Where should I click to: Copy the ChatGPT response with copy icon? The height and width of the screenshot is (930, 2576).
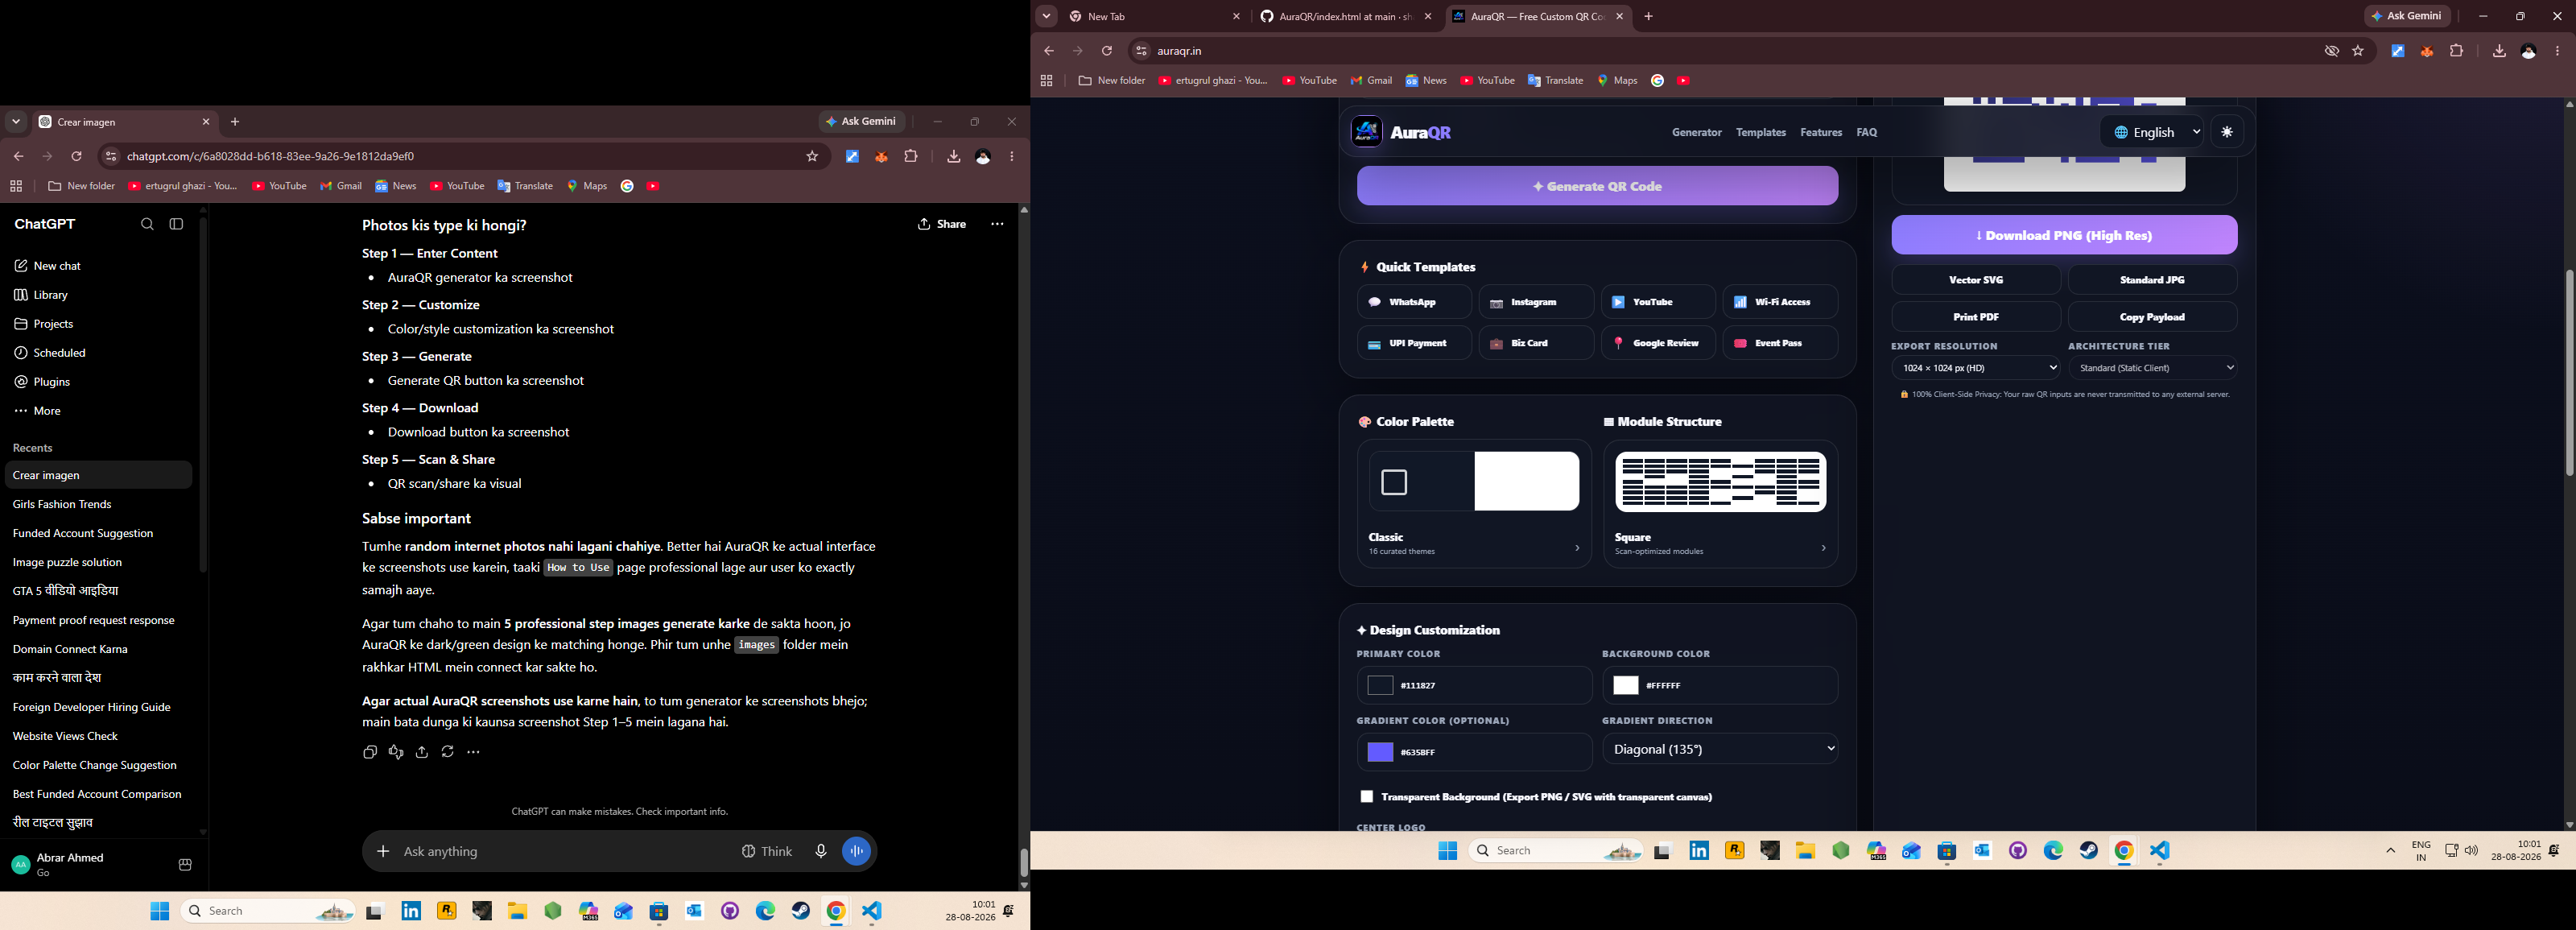(x=370, y=752)
